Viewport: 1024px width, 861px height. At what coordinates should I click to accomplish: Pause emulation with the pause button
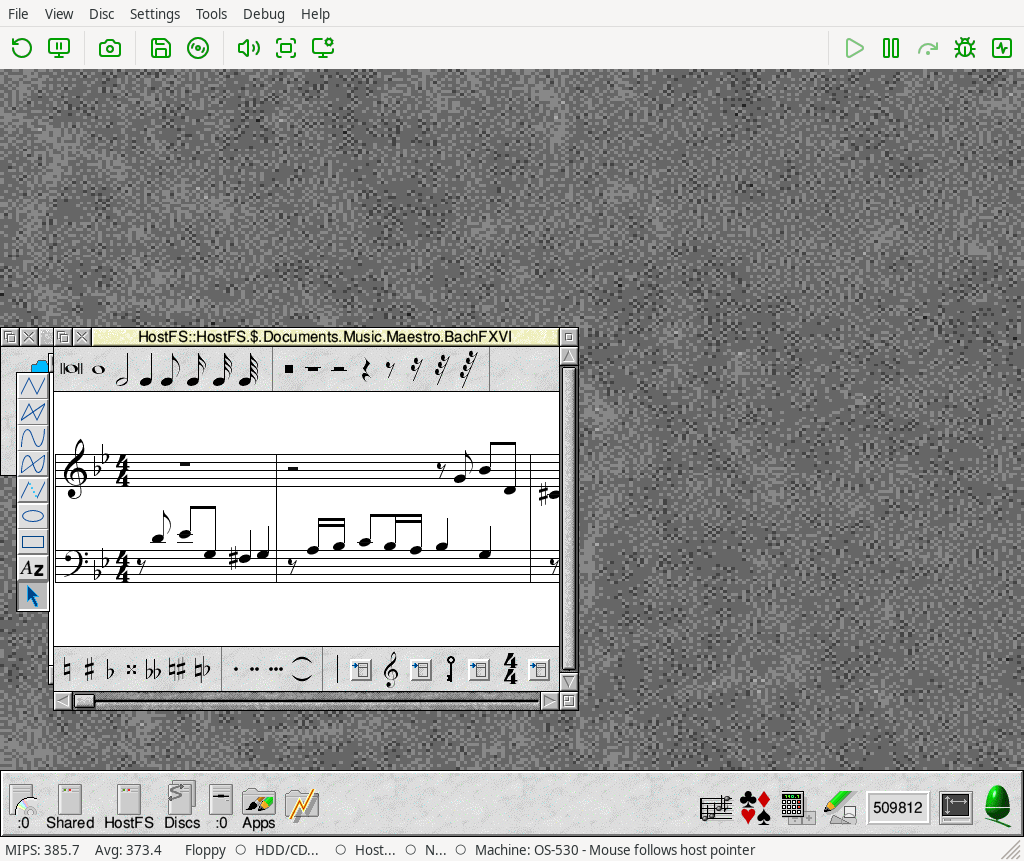coord(891,48)
